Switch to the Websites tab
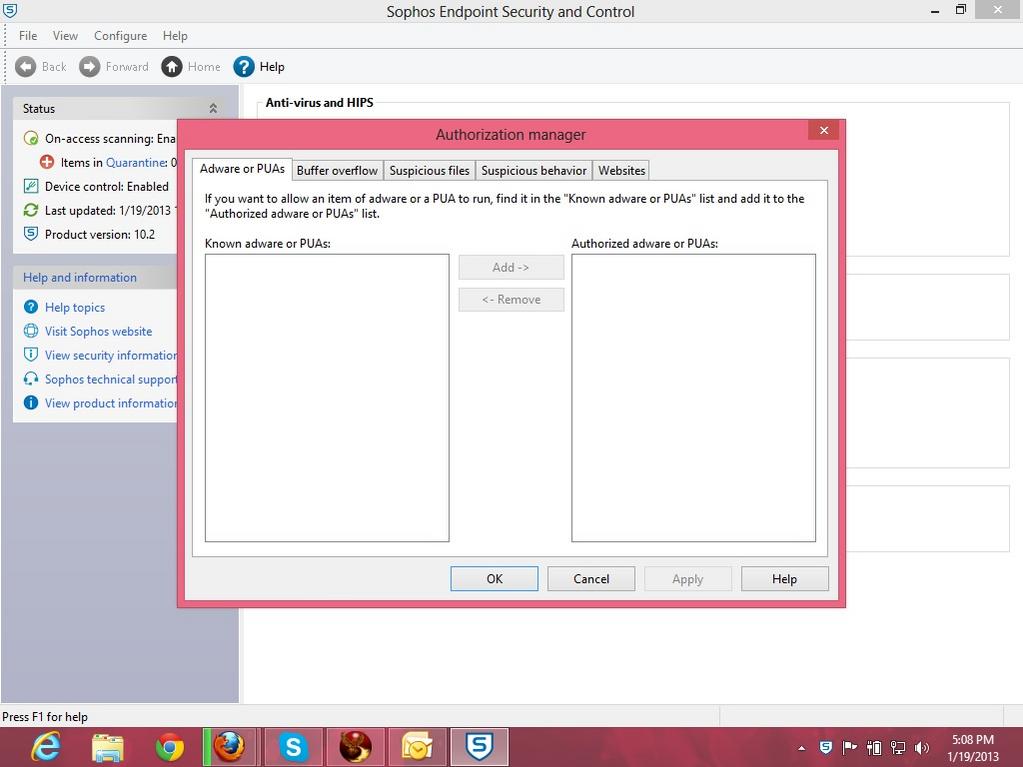The image size is (1023, 767). pos(622,170)
